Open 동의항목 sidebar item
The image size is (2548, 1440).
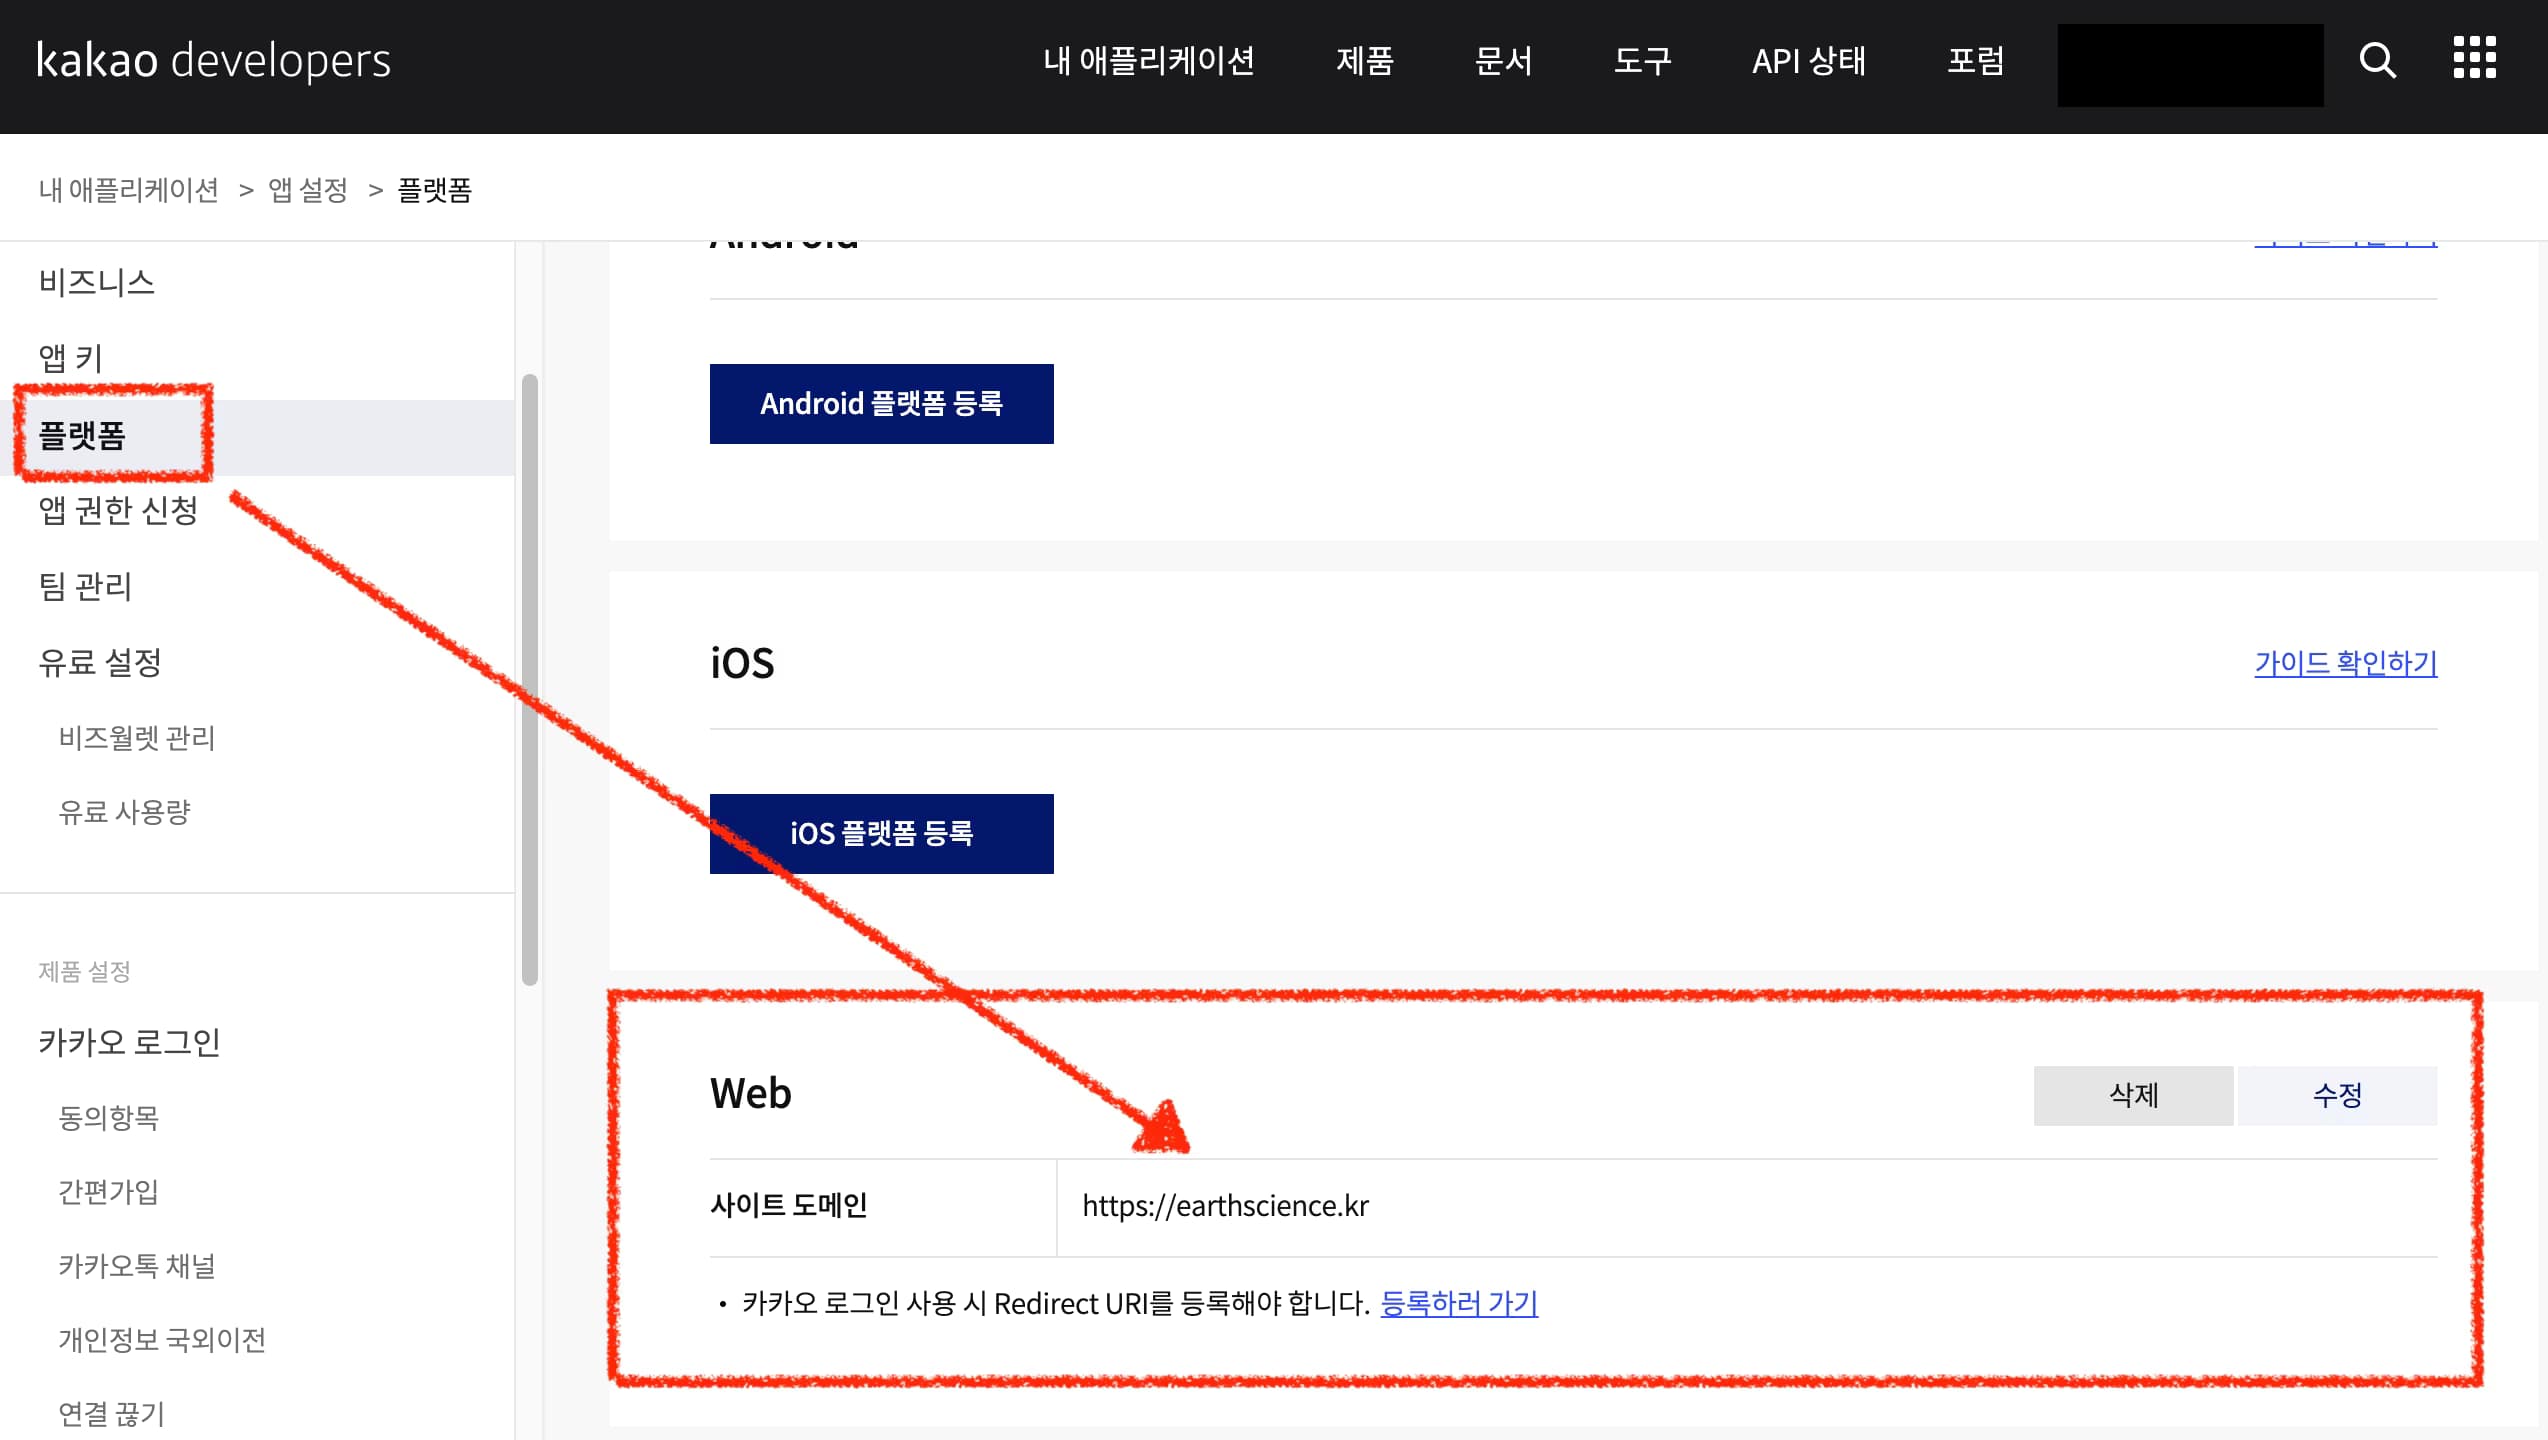pyautogui.click(x=109, y=1117)
